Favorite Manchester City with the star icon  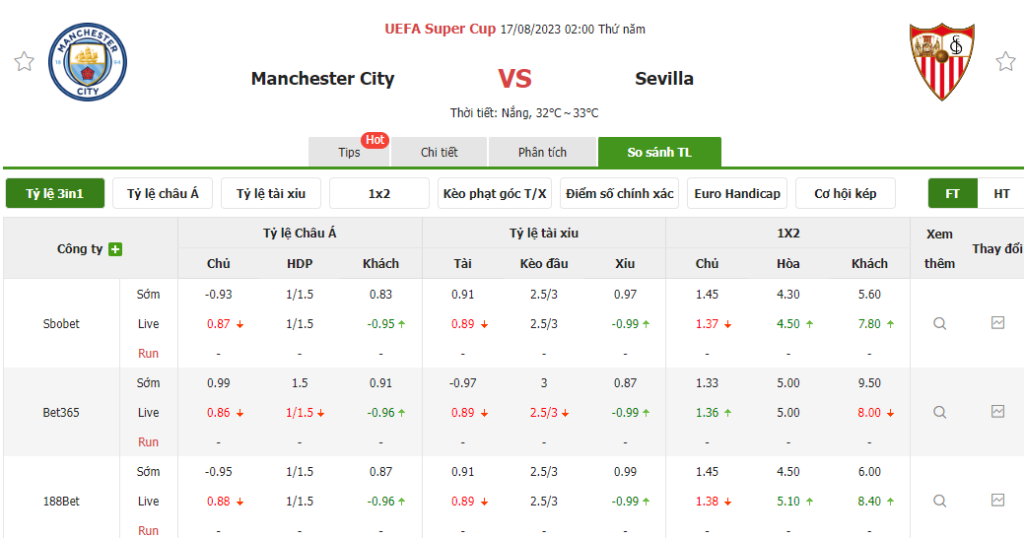[x=24, y=62]
